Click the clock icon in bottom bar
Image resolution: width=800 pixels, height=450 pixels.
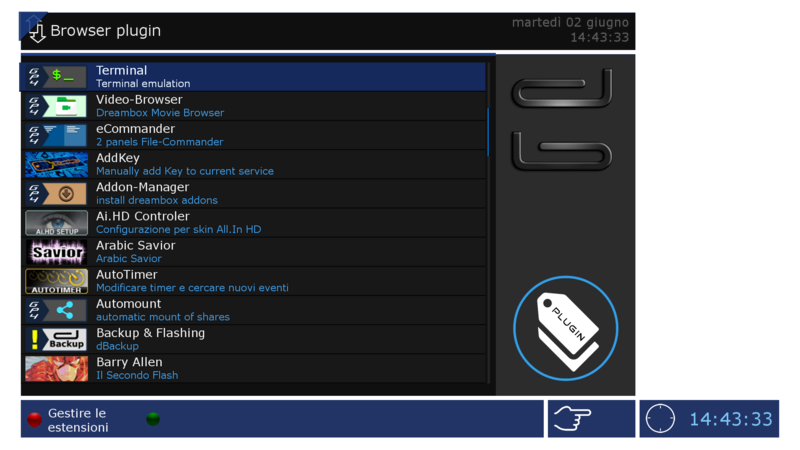coord(660,418)
